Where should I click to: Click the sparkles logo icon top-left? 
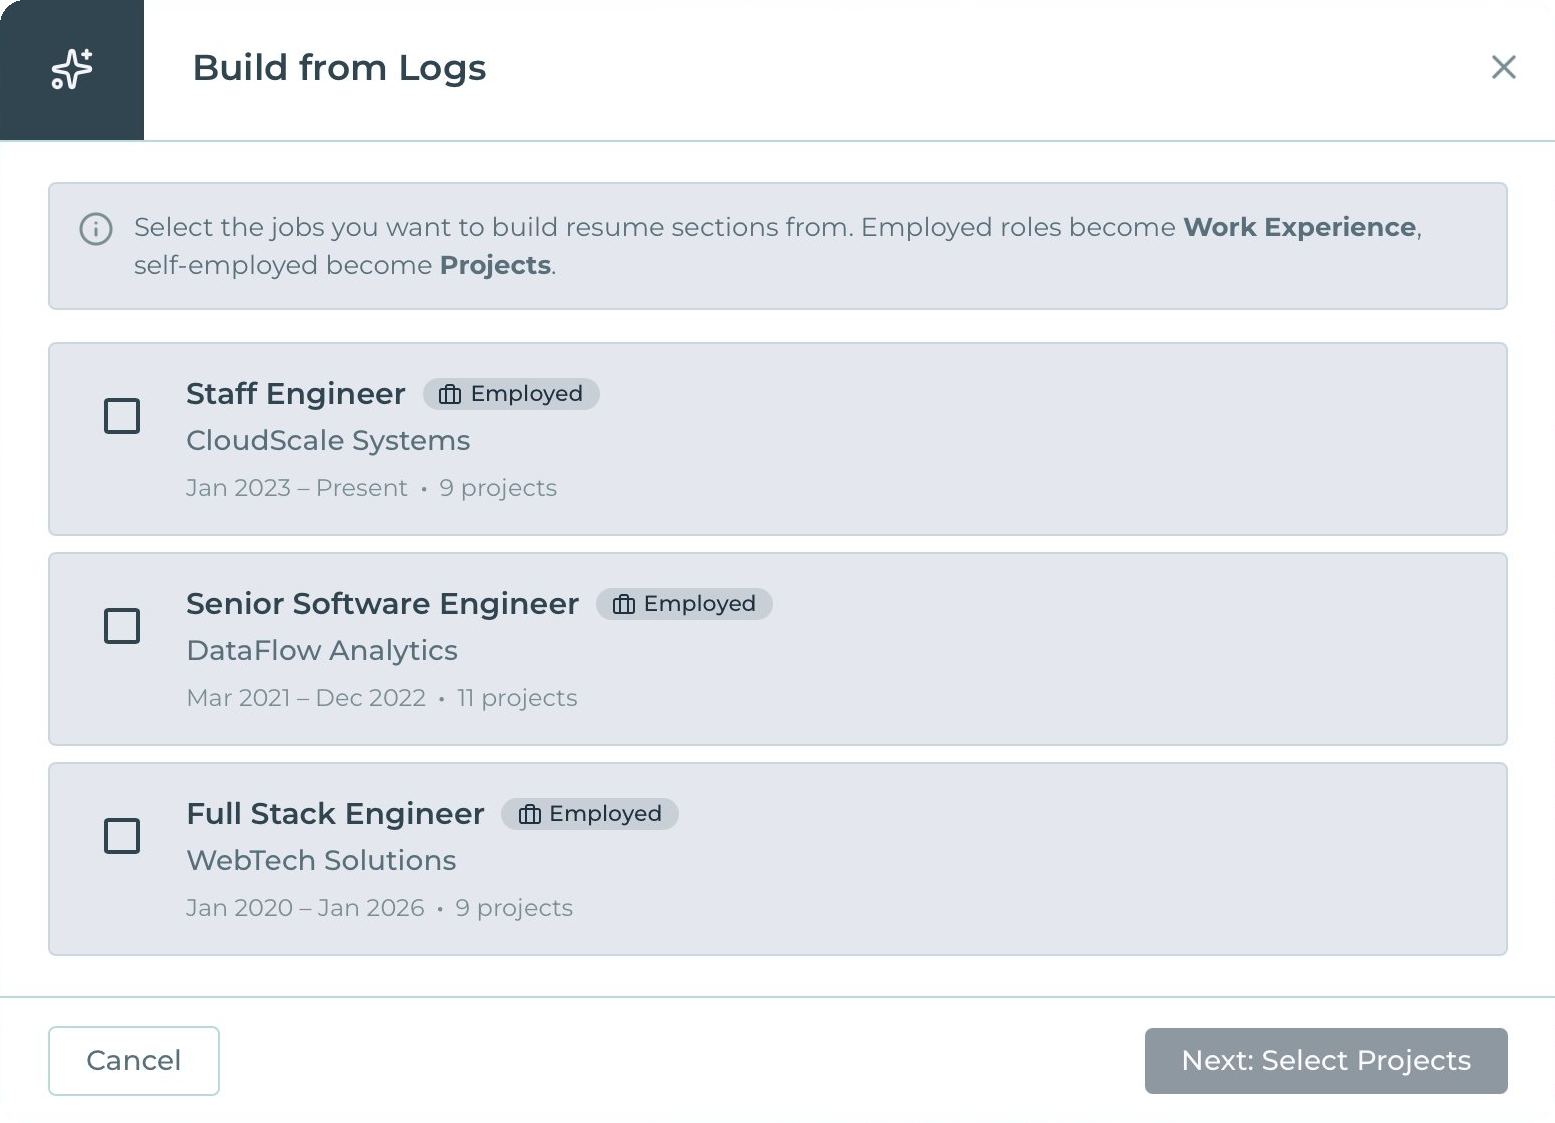[71, 69]
